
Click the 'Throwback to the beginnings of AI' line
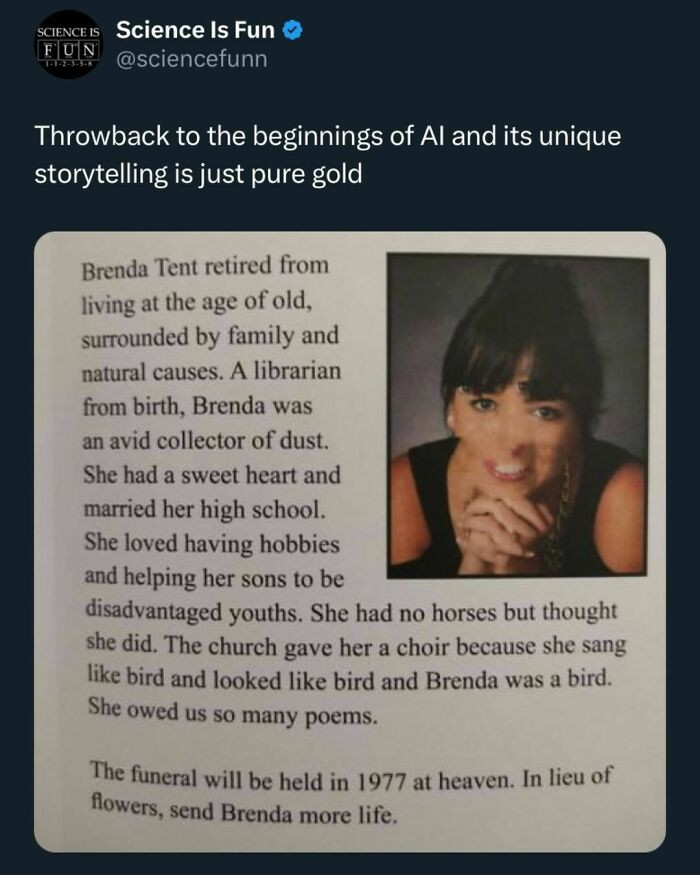(x=328, y=136)
